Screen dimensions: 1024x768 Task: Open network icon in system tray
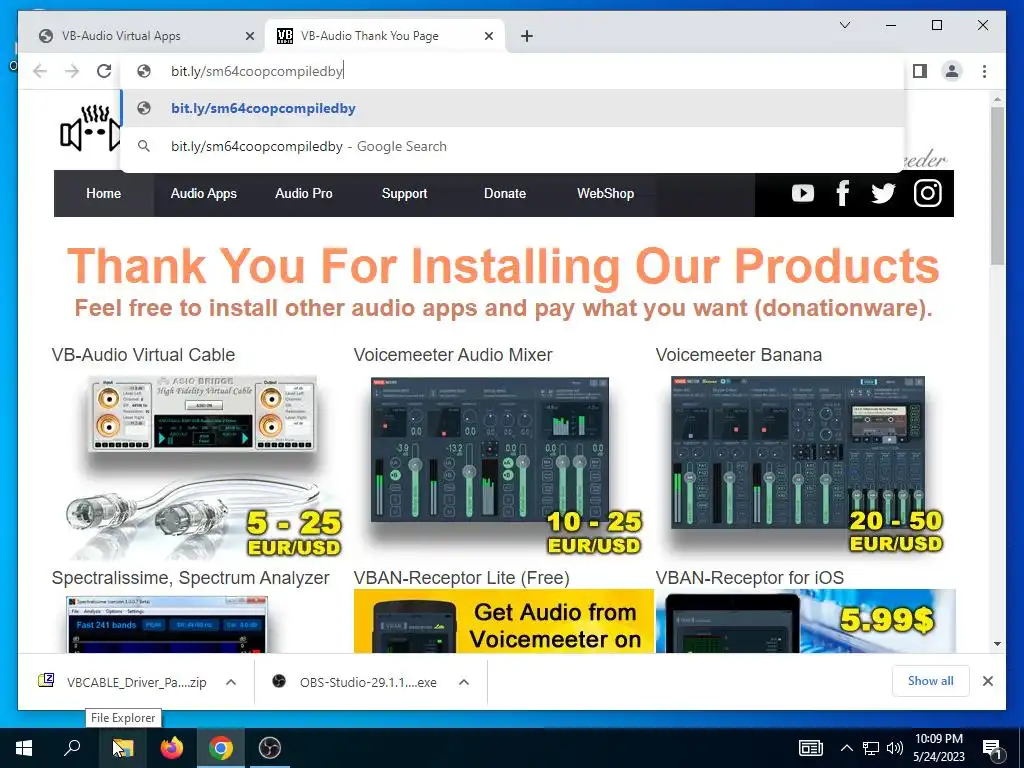(x=871, y=748)
